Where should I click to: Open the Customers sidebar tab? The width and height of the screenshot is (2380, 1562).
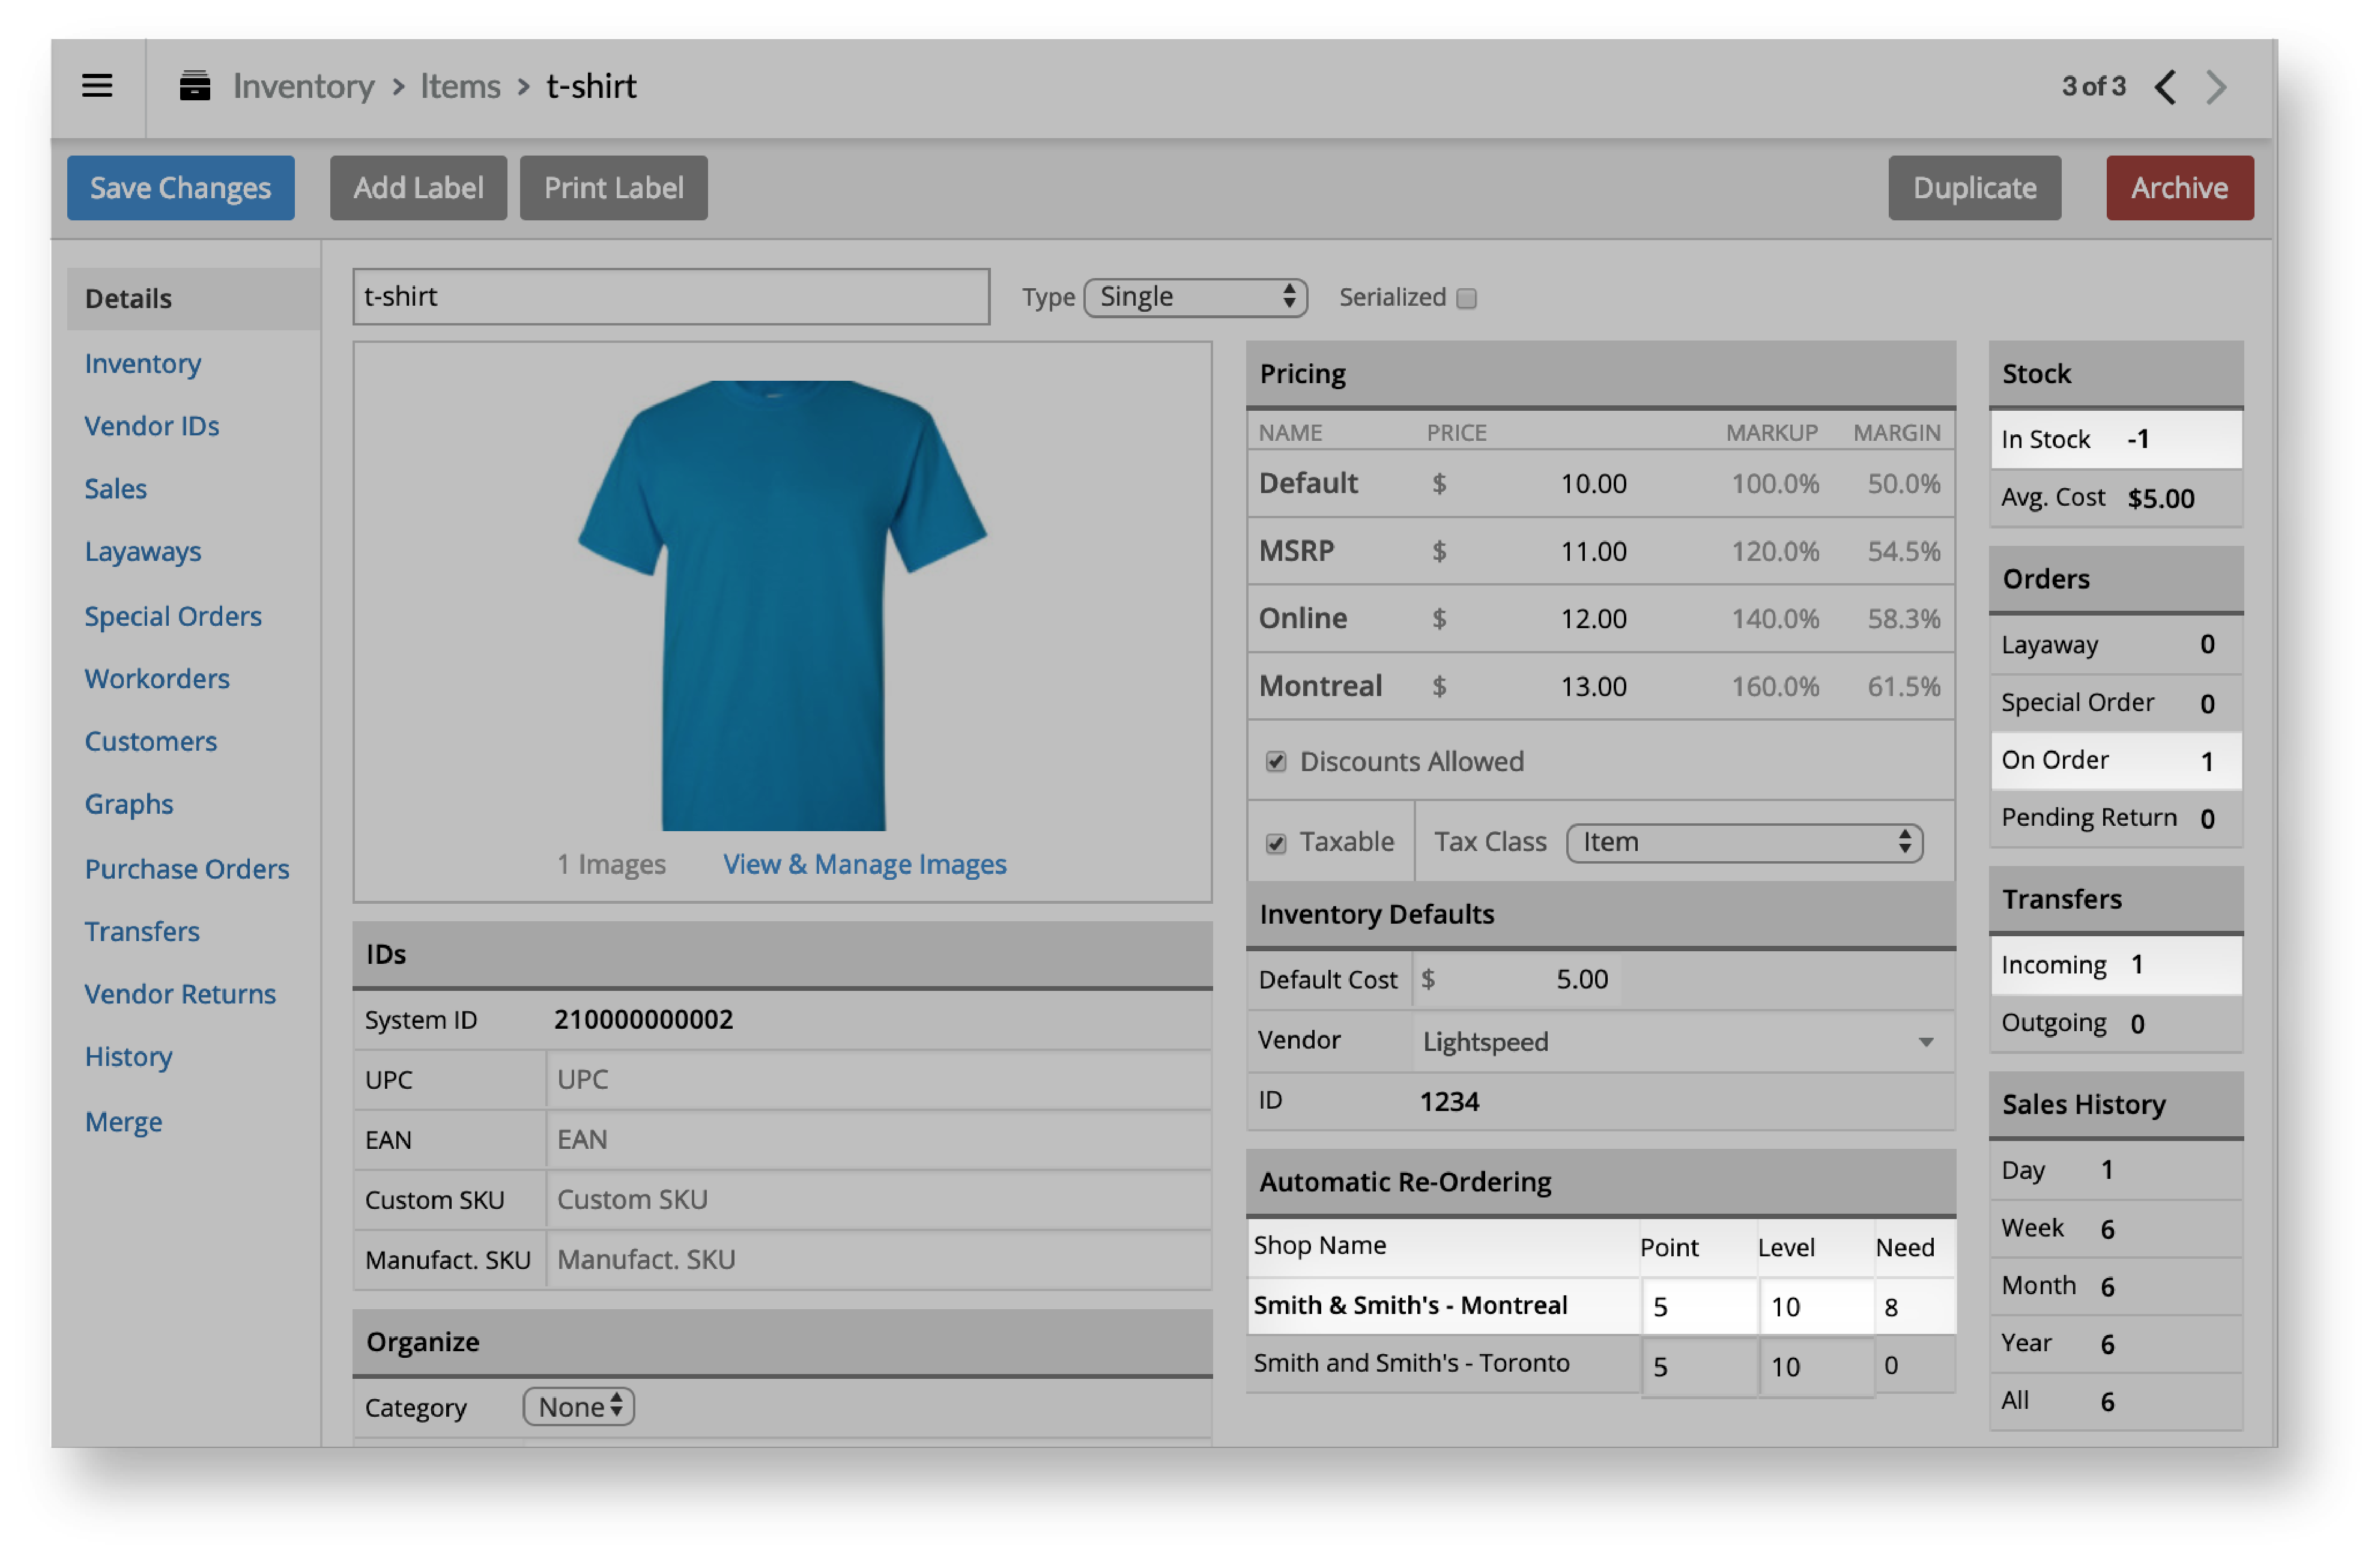tap(151, 742)
